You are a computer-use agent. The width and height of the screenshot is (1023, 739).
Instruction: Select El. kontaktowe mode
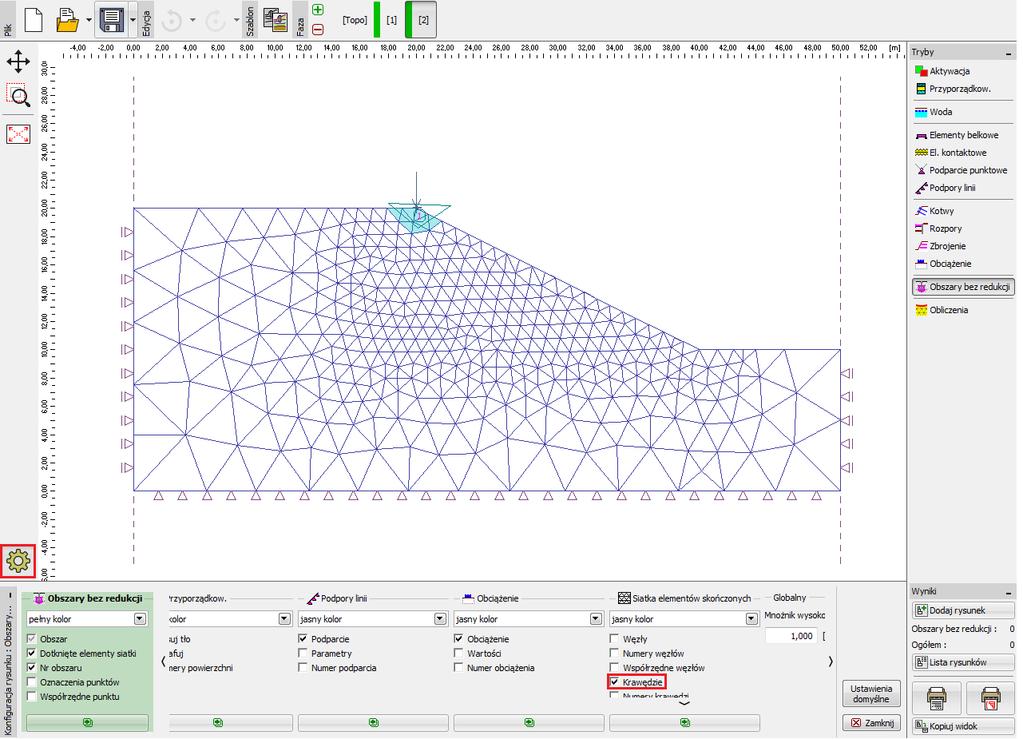951,153
